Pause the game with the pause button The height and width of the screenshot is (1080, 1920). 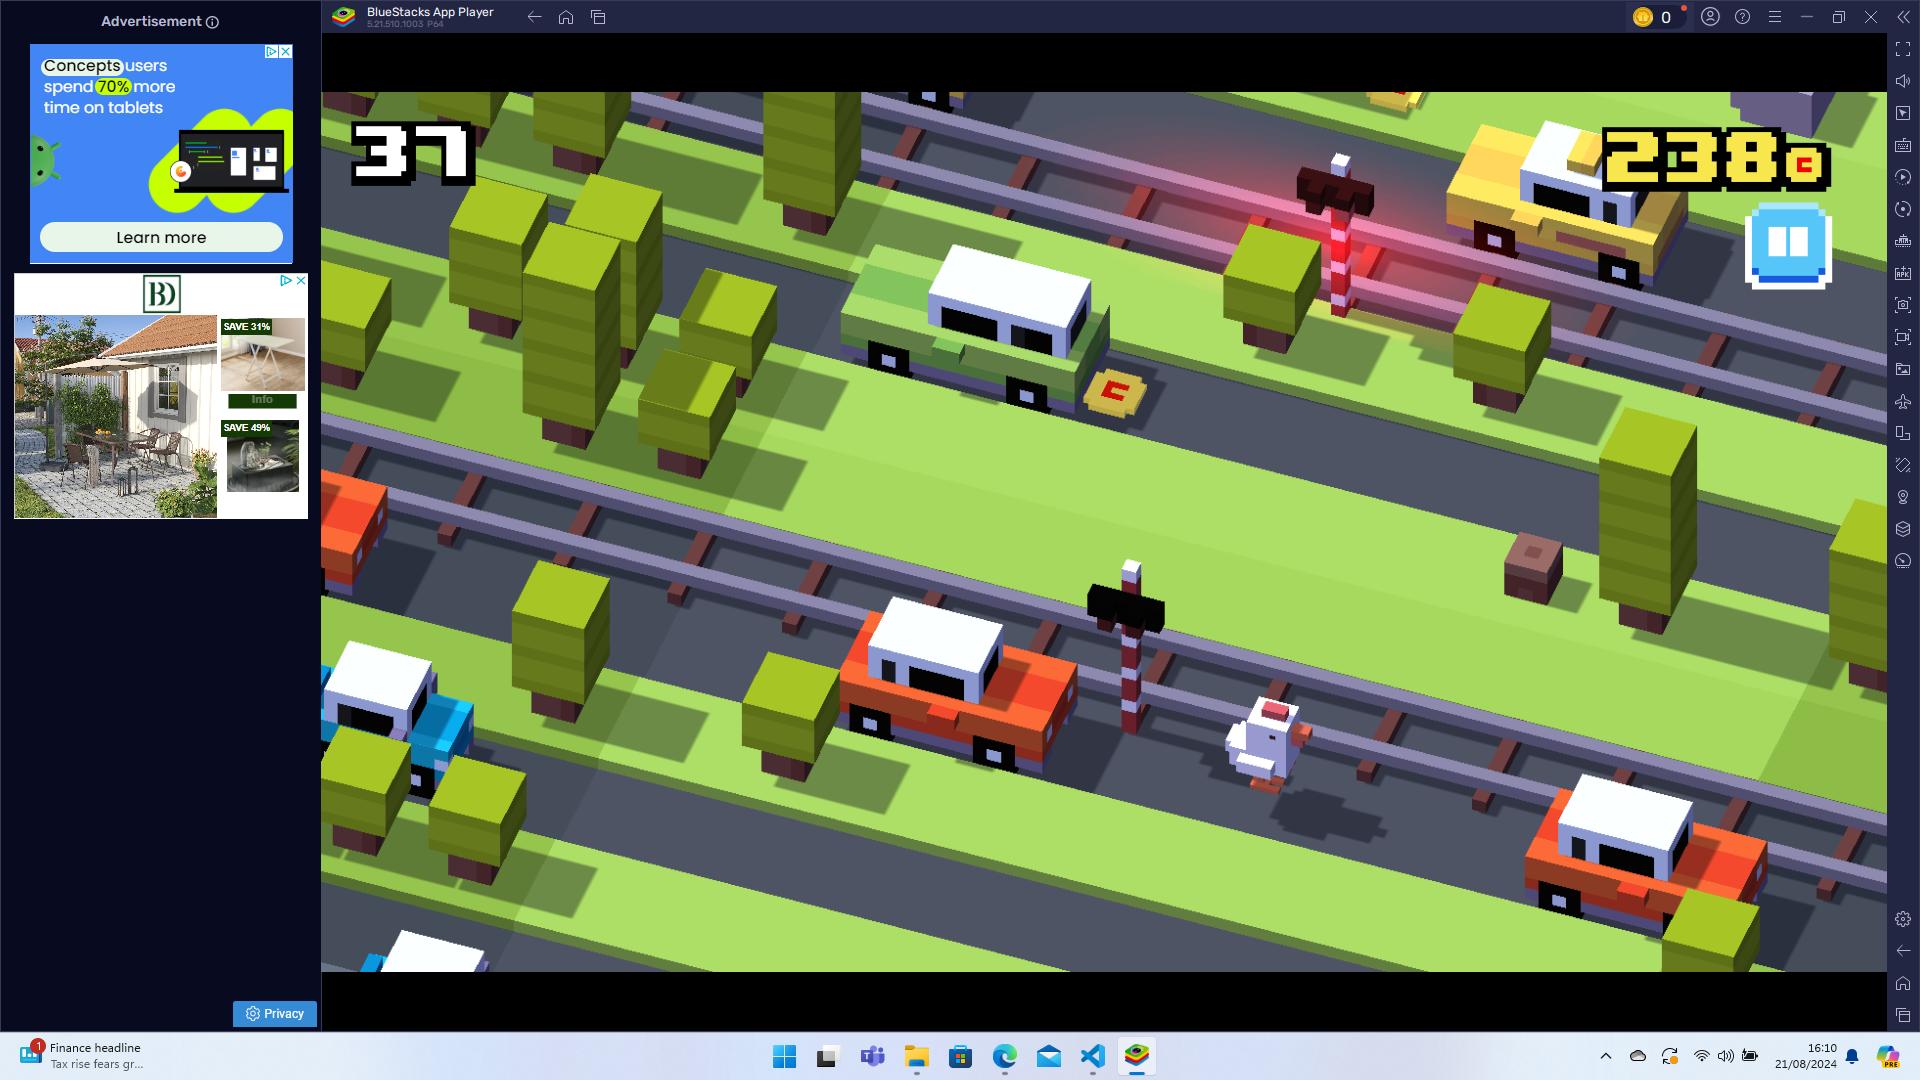(x=1788, y=245)
